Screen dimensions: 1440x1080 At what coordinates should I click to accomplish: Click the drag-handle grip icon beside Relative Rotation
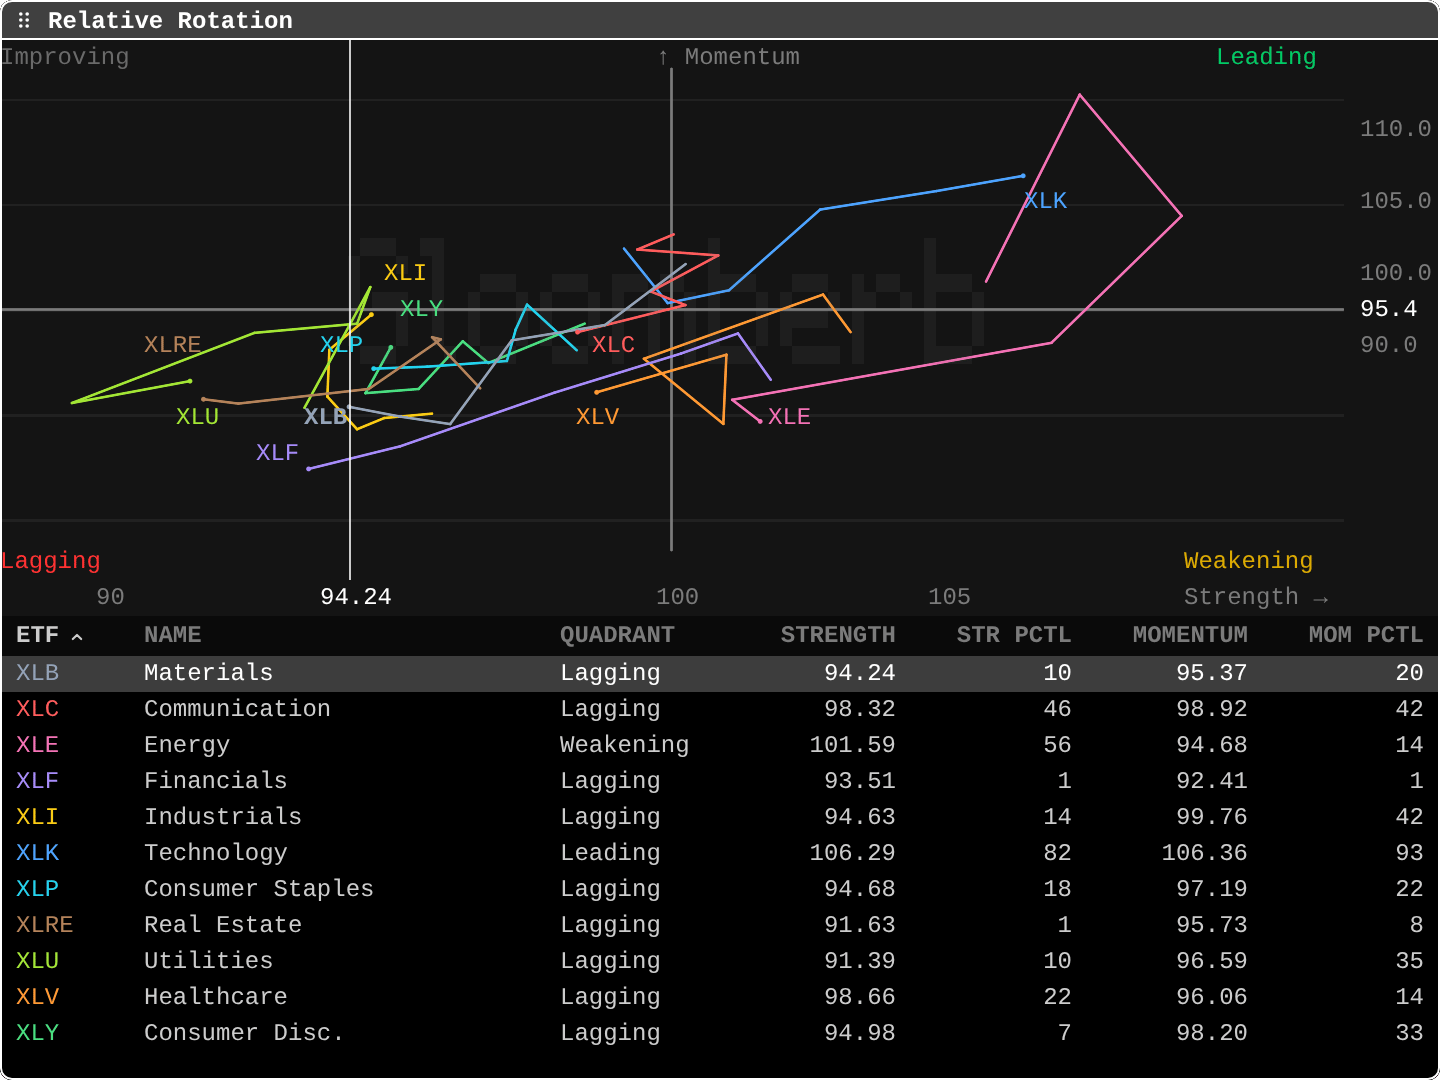[x=24, y=20]
